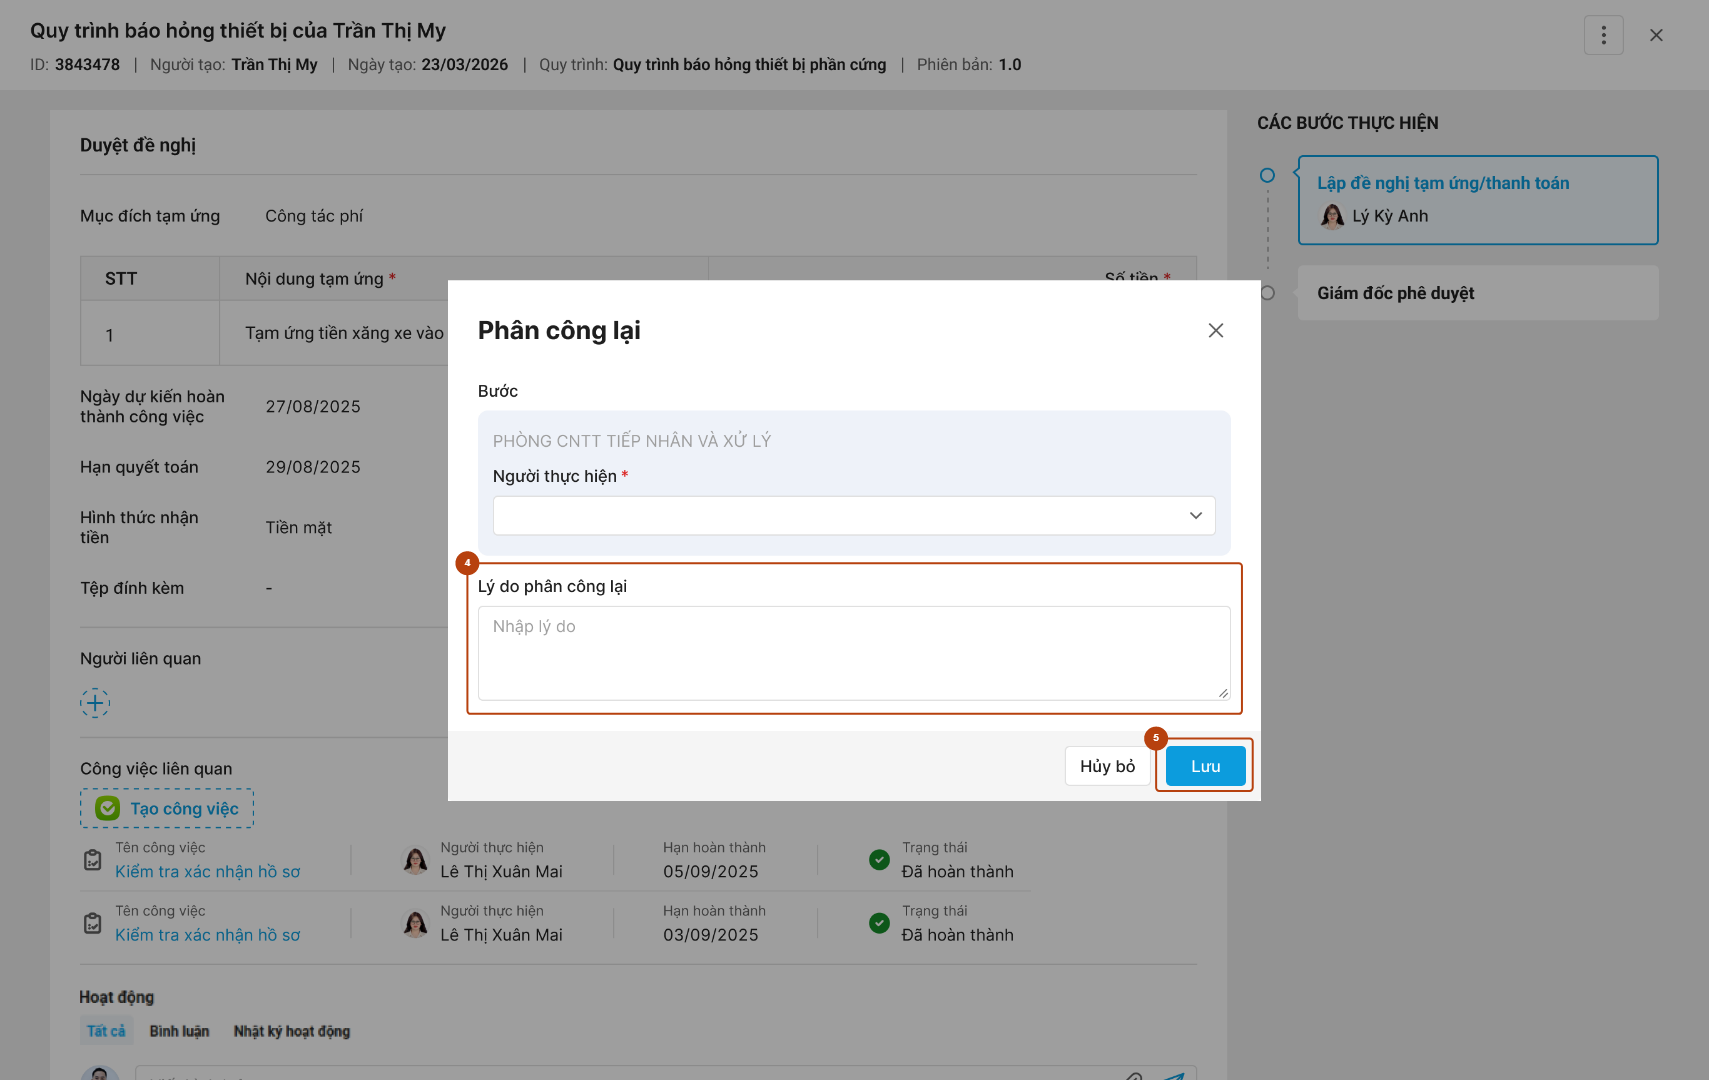Click the Hủy bỏ button
This screenshot has height=1080, width=1709.
1107,766
